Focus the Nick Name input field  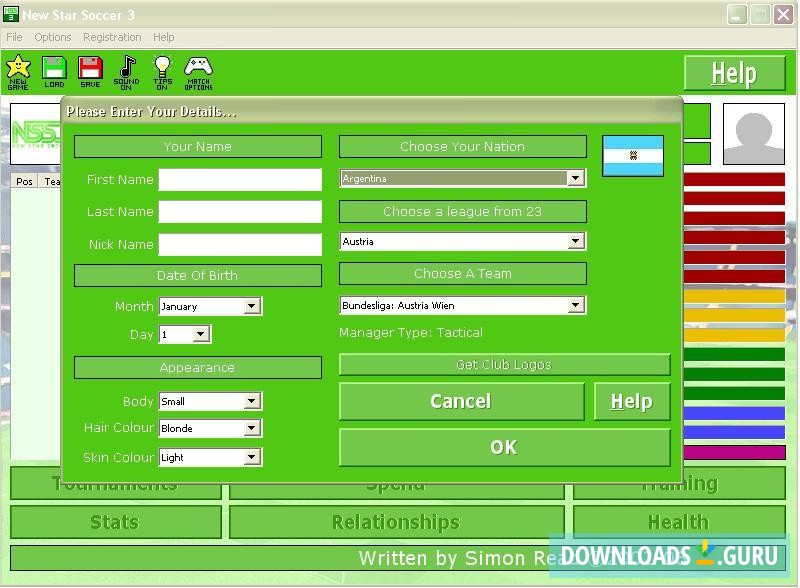pyautogui.click(x=240, y=244)
